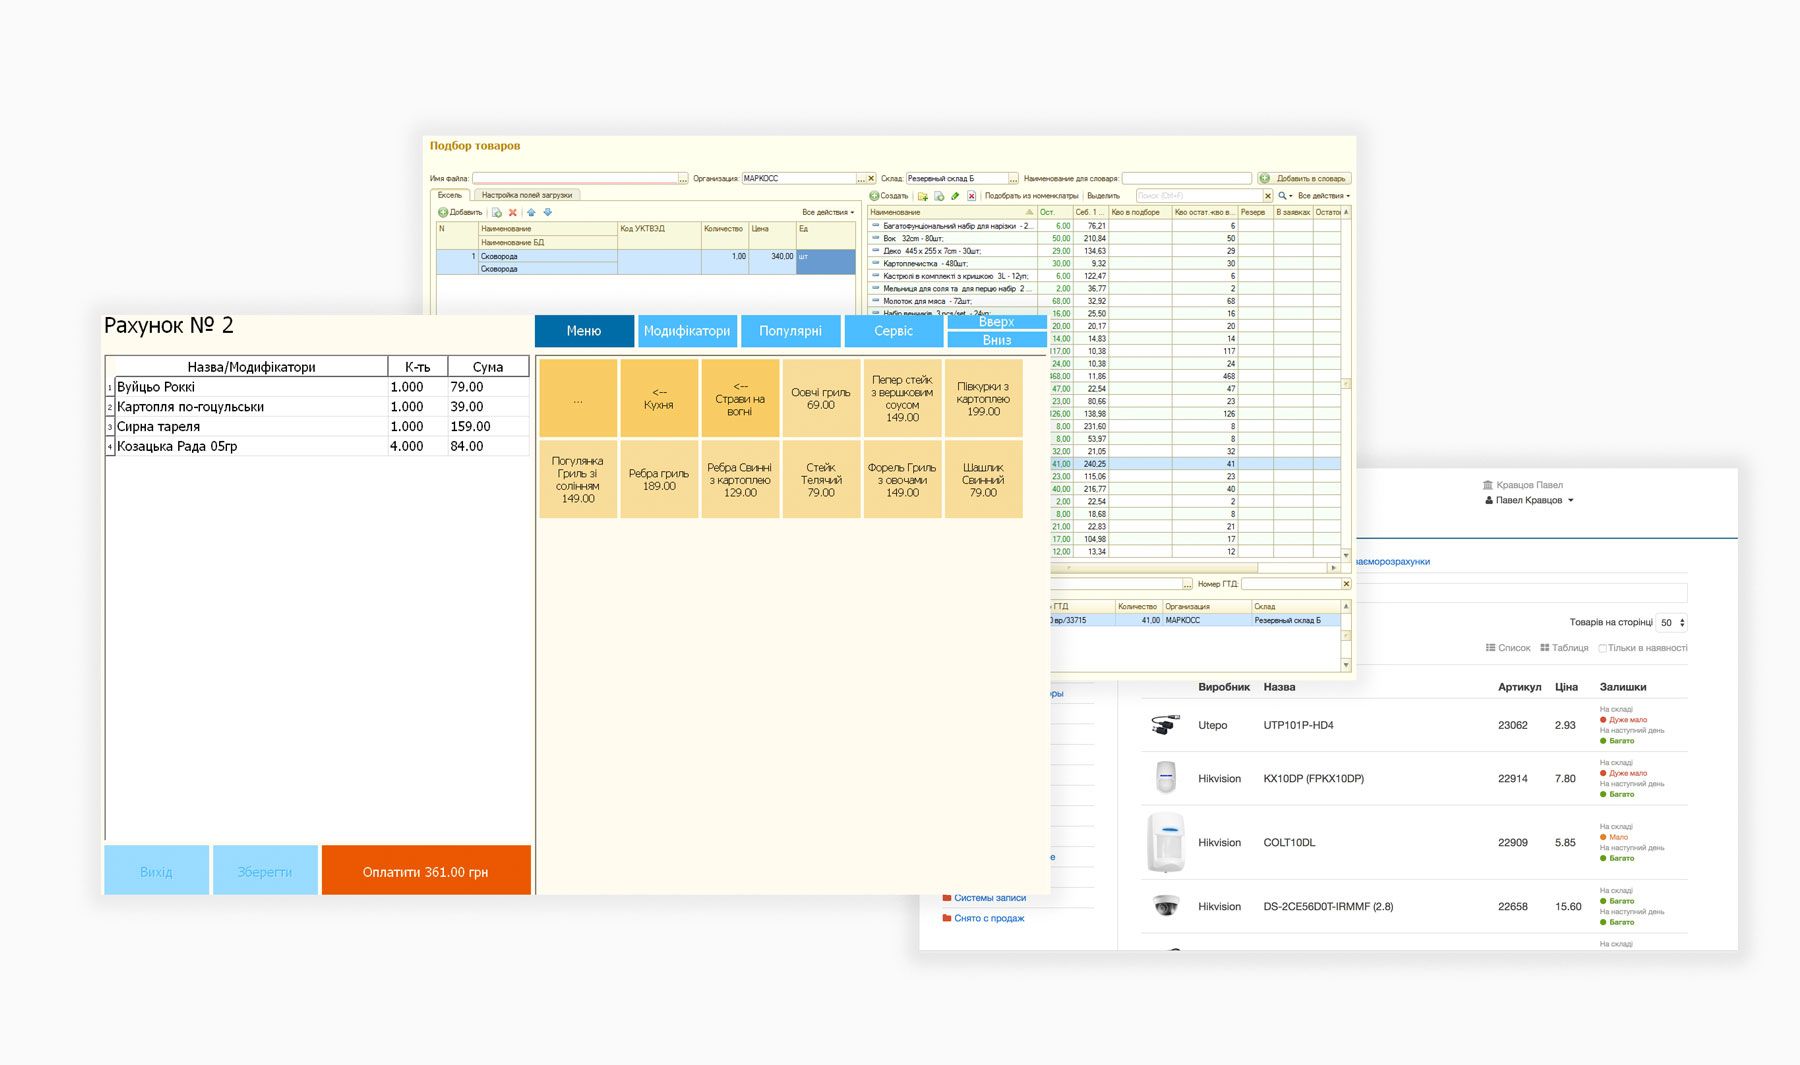Click the green Добавить plus icon in Ексель tab
This screenshot has height=1065, width=1800.
[x=443, y=212]
